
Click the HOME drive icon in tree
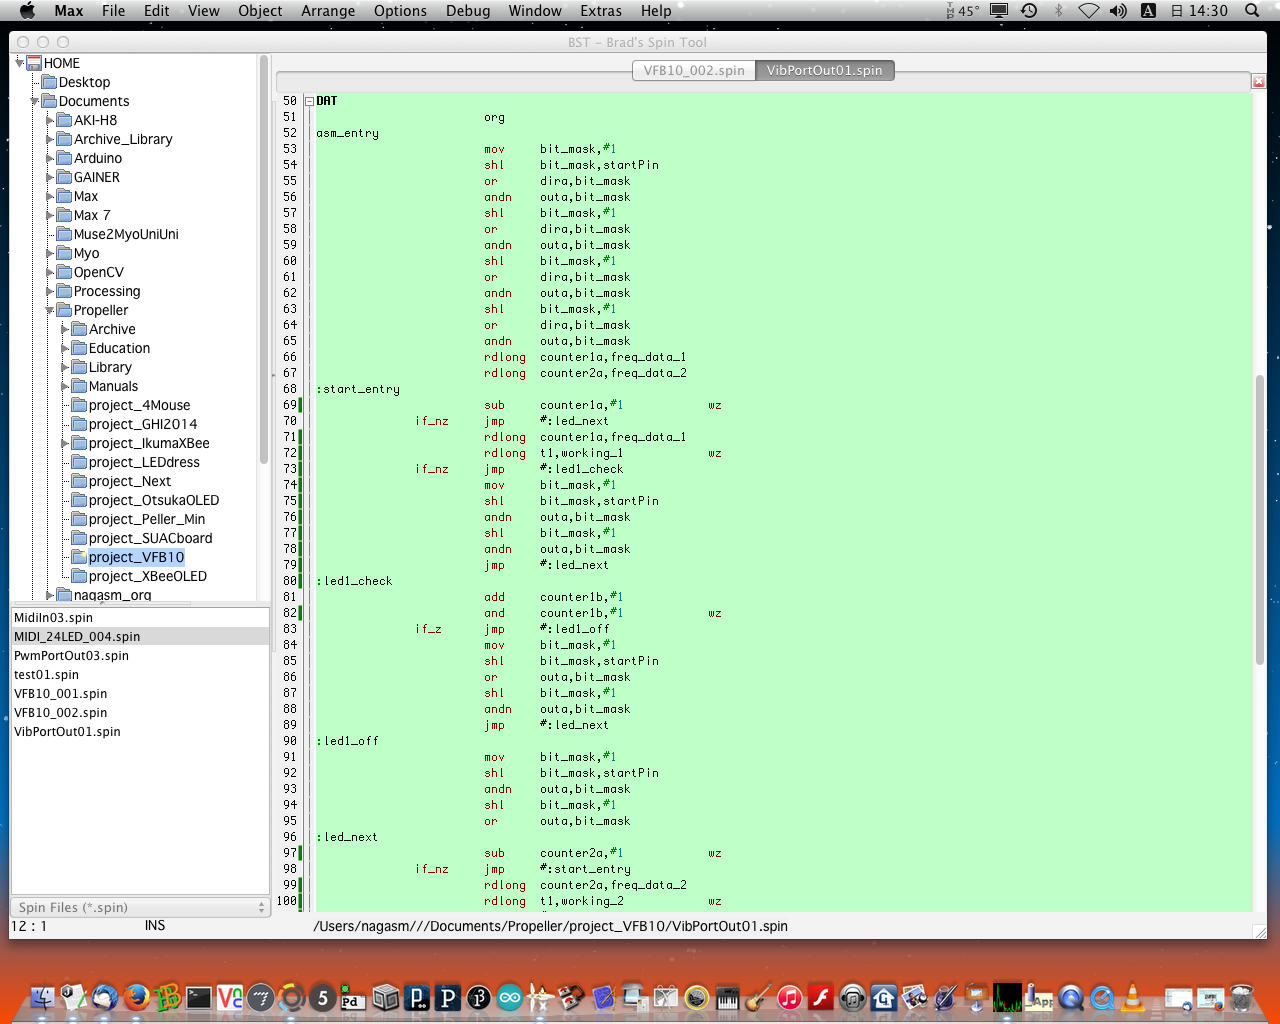point(34,63)
